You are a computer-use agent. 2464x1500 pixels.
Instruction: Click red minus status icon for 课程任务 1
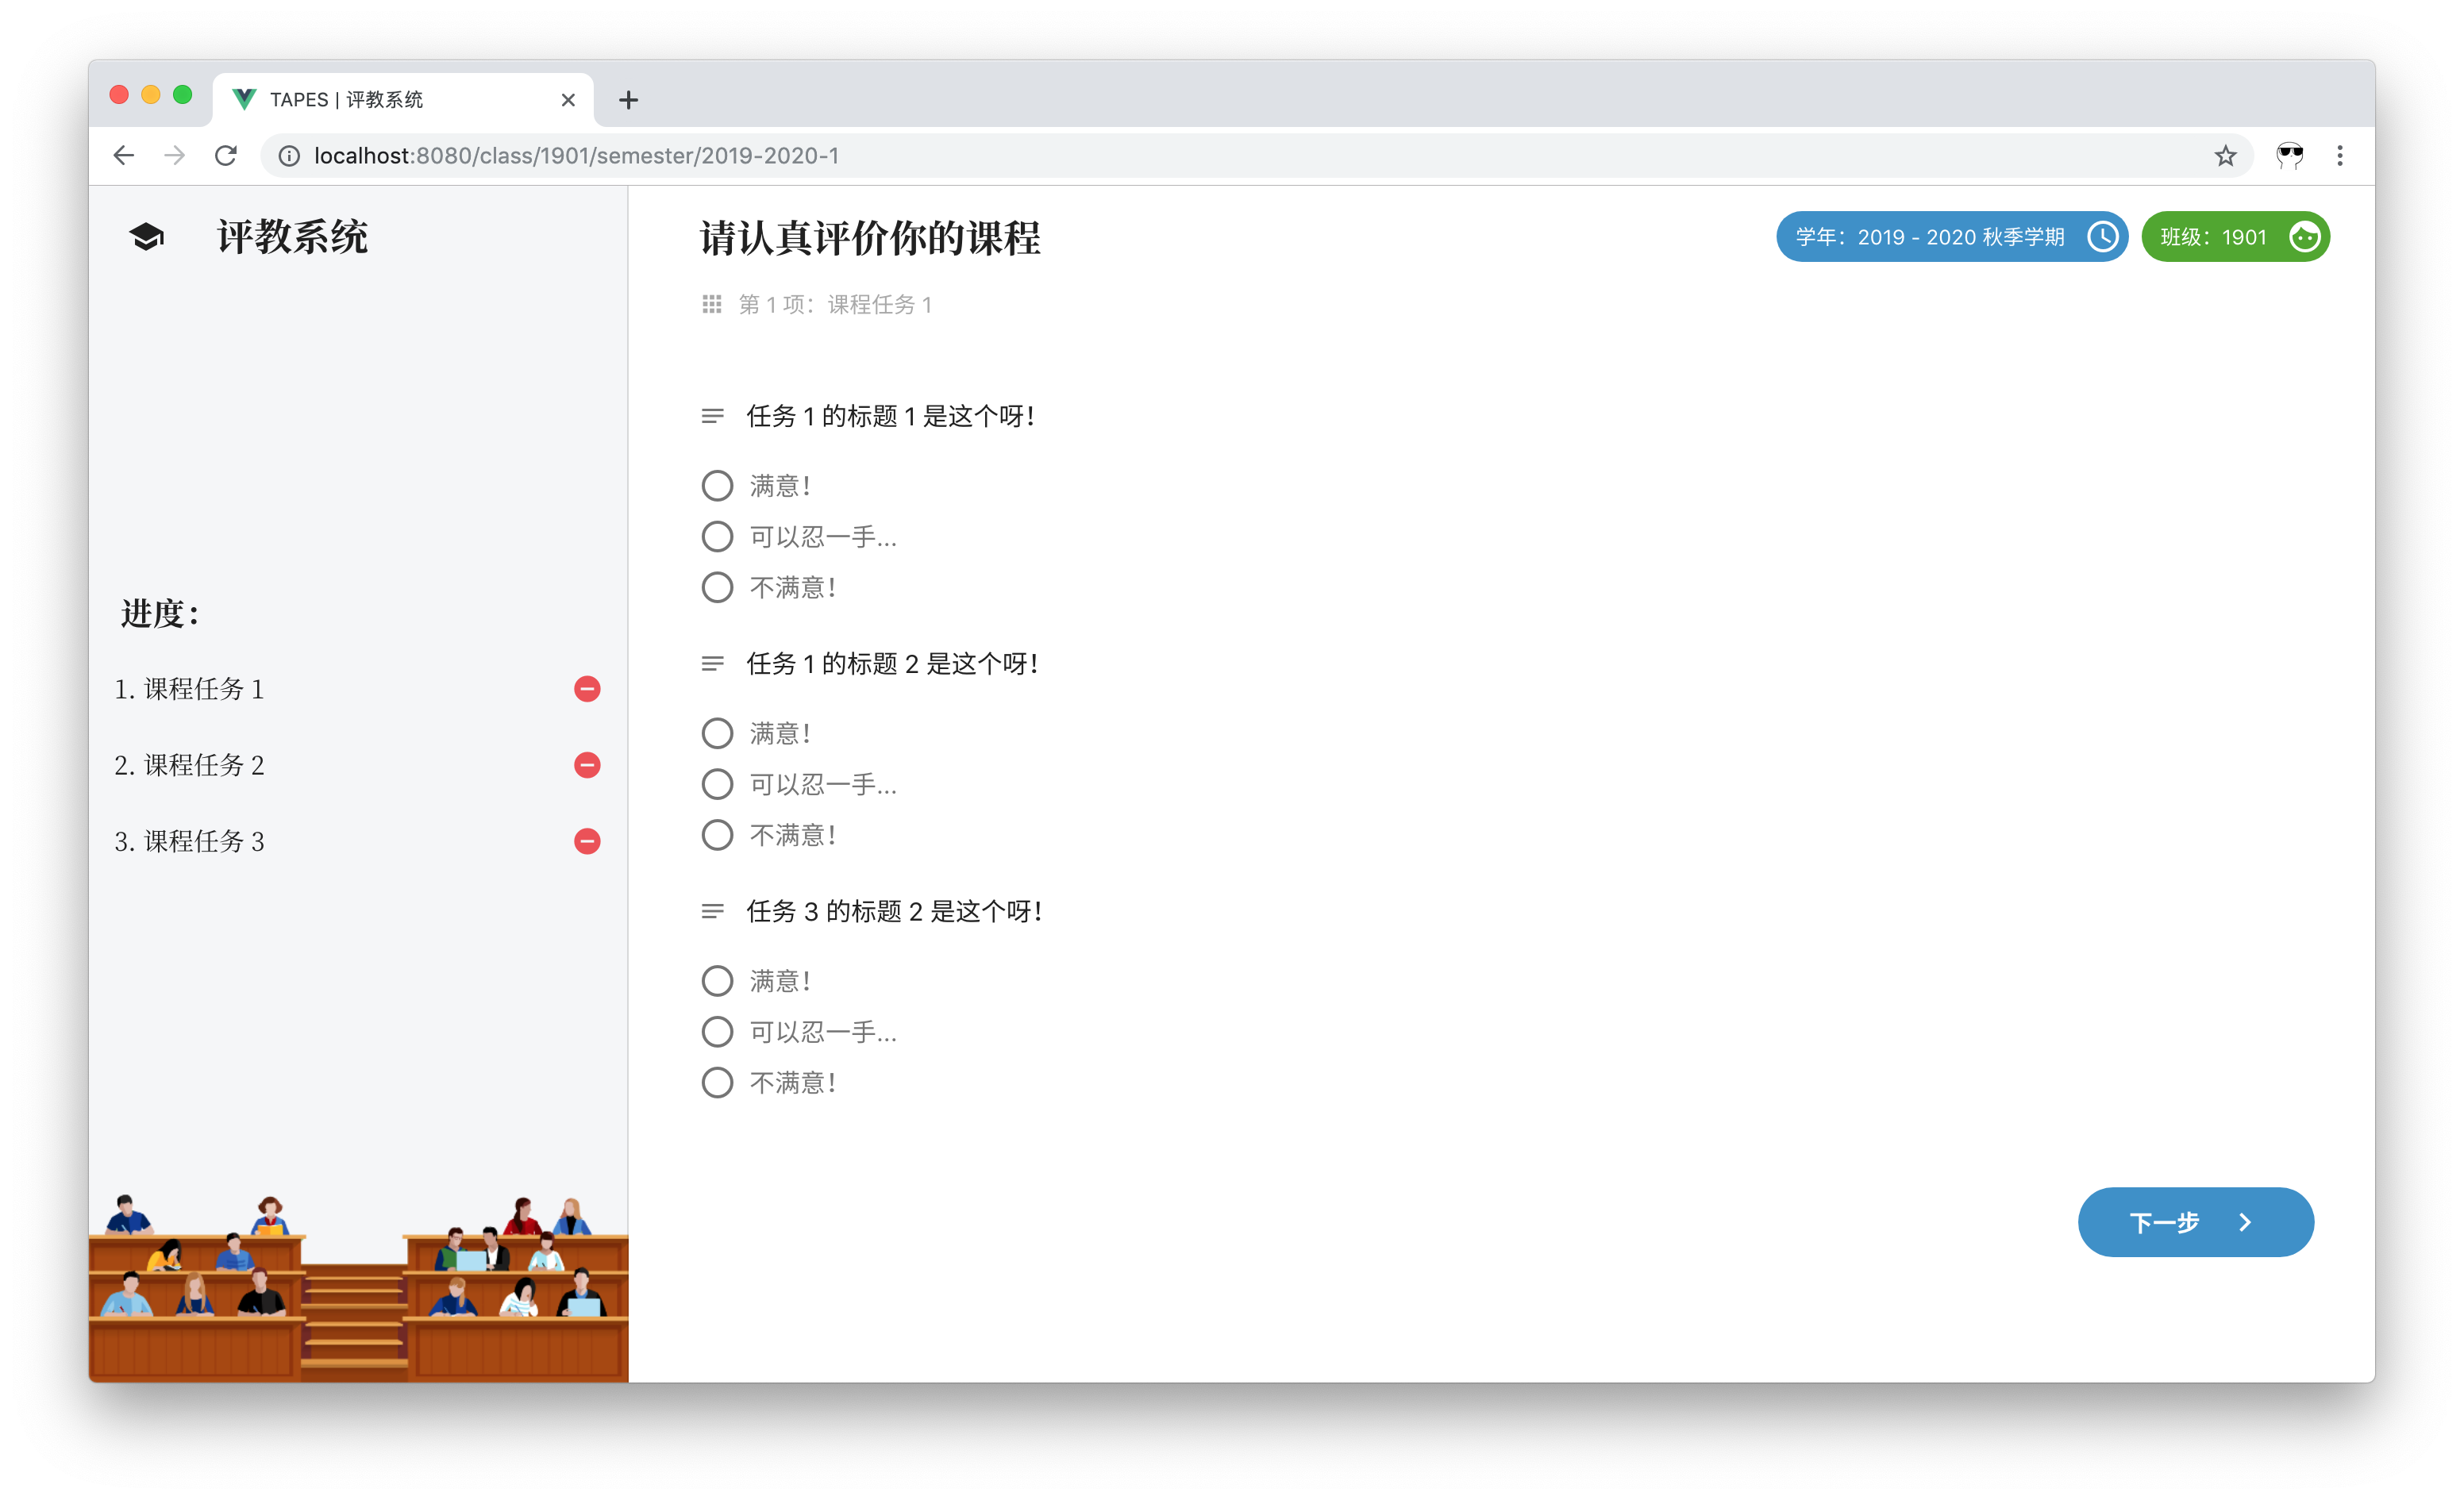[587, 689]
